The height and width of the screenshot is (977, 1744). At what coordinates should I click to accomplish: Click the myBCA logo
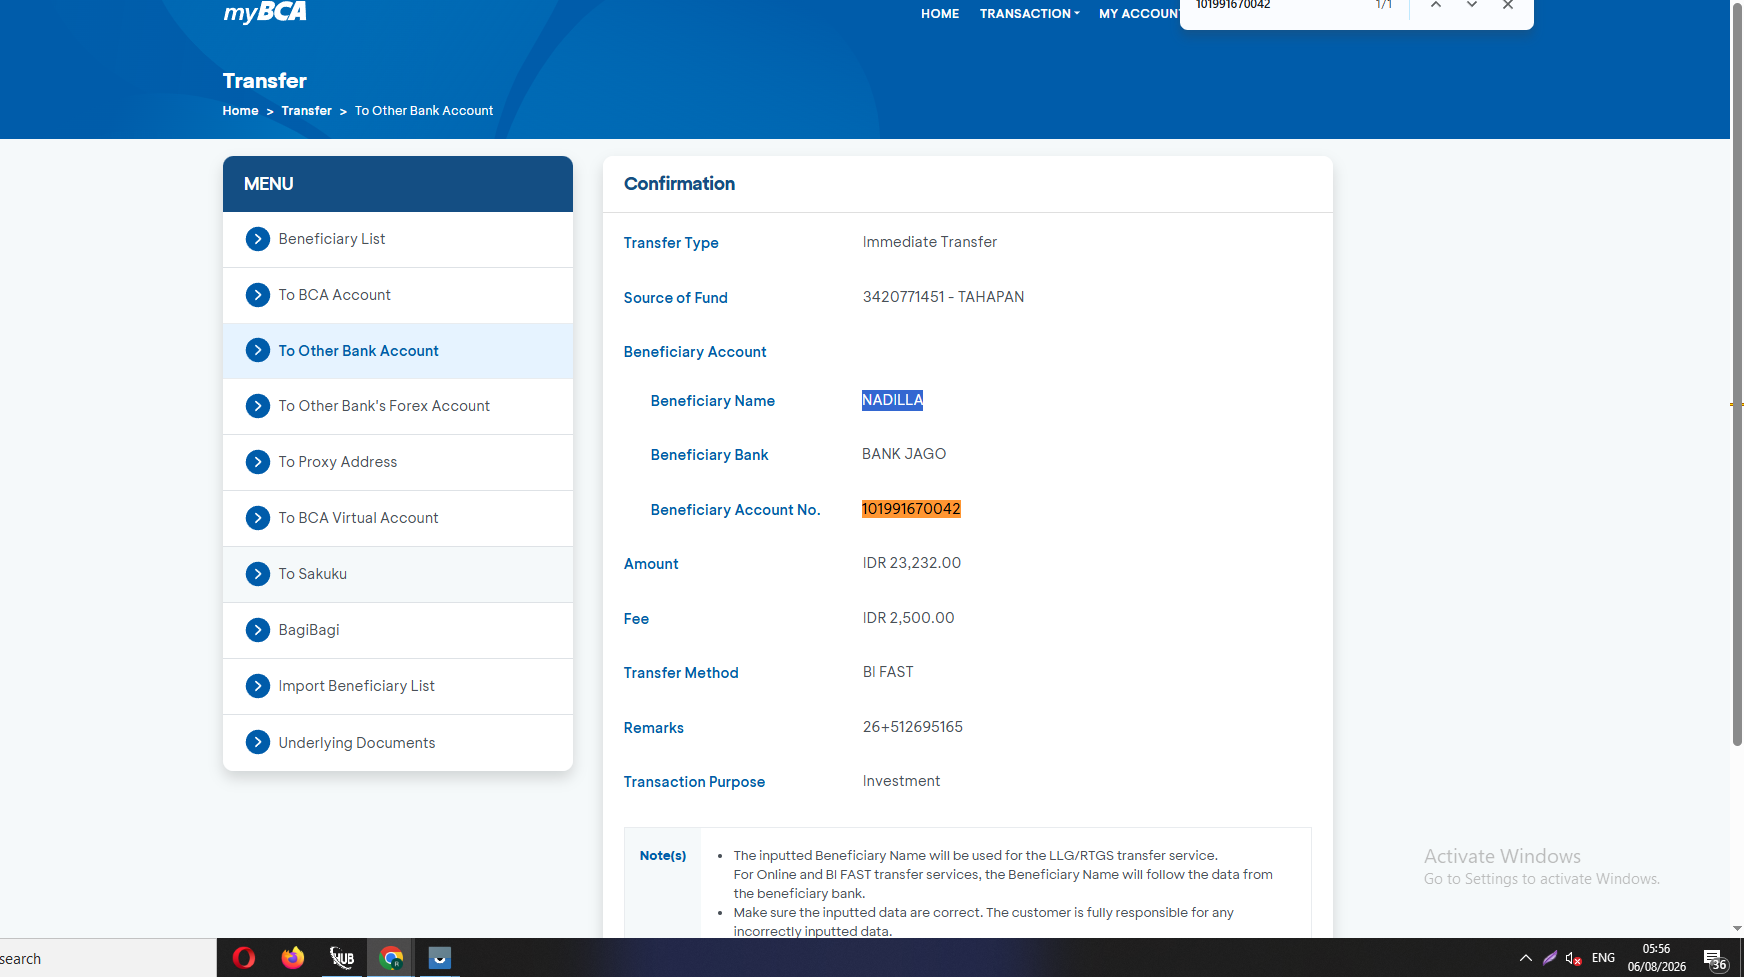pyautogui.click(x=265, y=12)
